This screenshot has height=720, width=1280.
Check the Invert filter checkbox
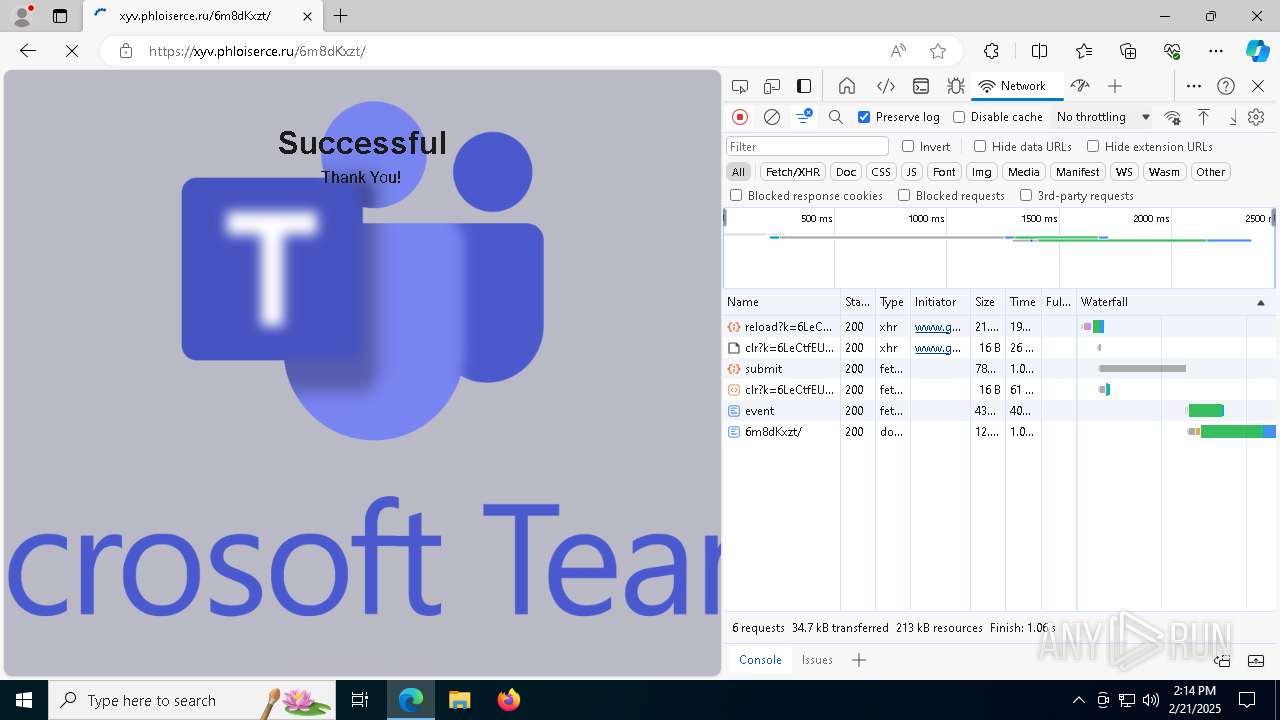[908, 146]
